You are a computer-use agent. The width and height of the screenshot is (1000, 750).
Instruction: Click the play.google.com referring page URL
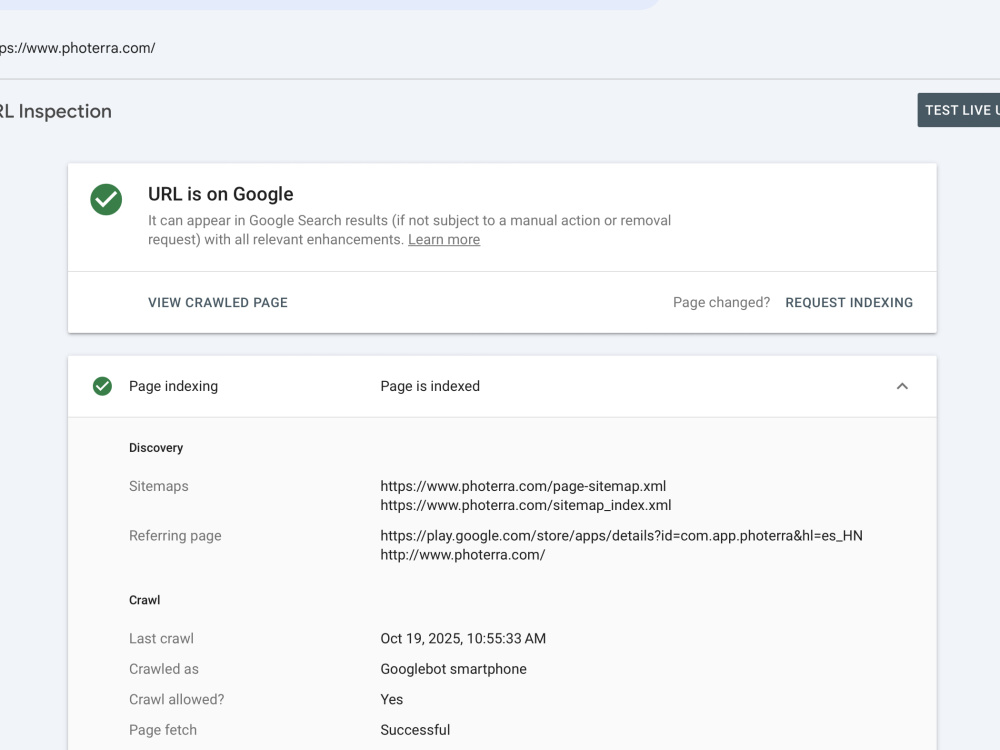coord(621,536)
